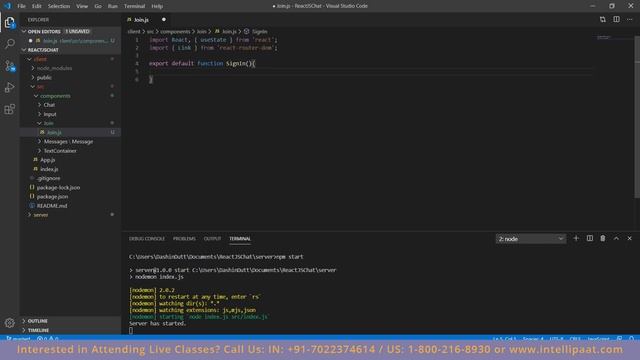This screenshot has height=360, width=640.
Task: Click the components breadcrumb segment
Action: (175, 31)
